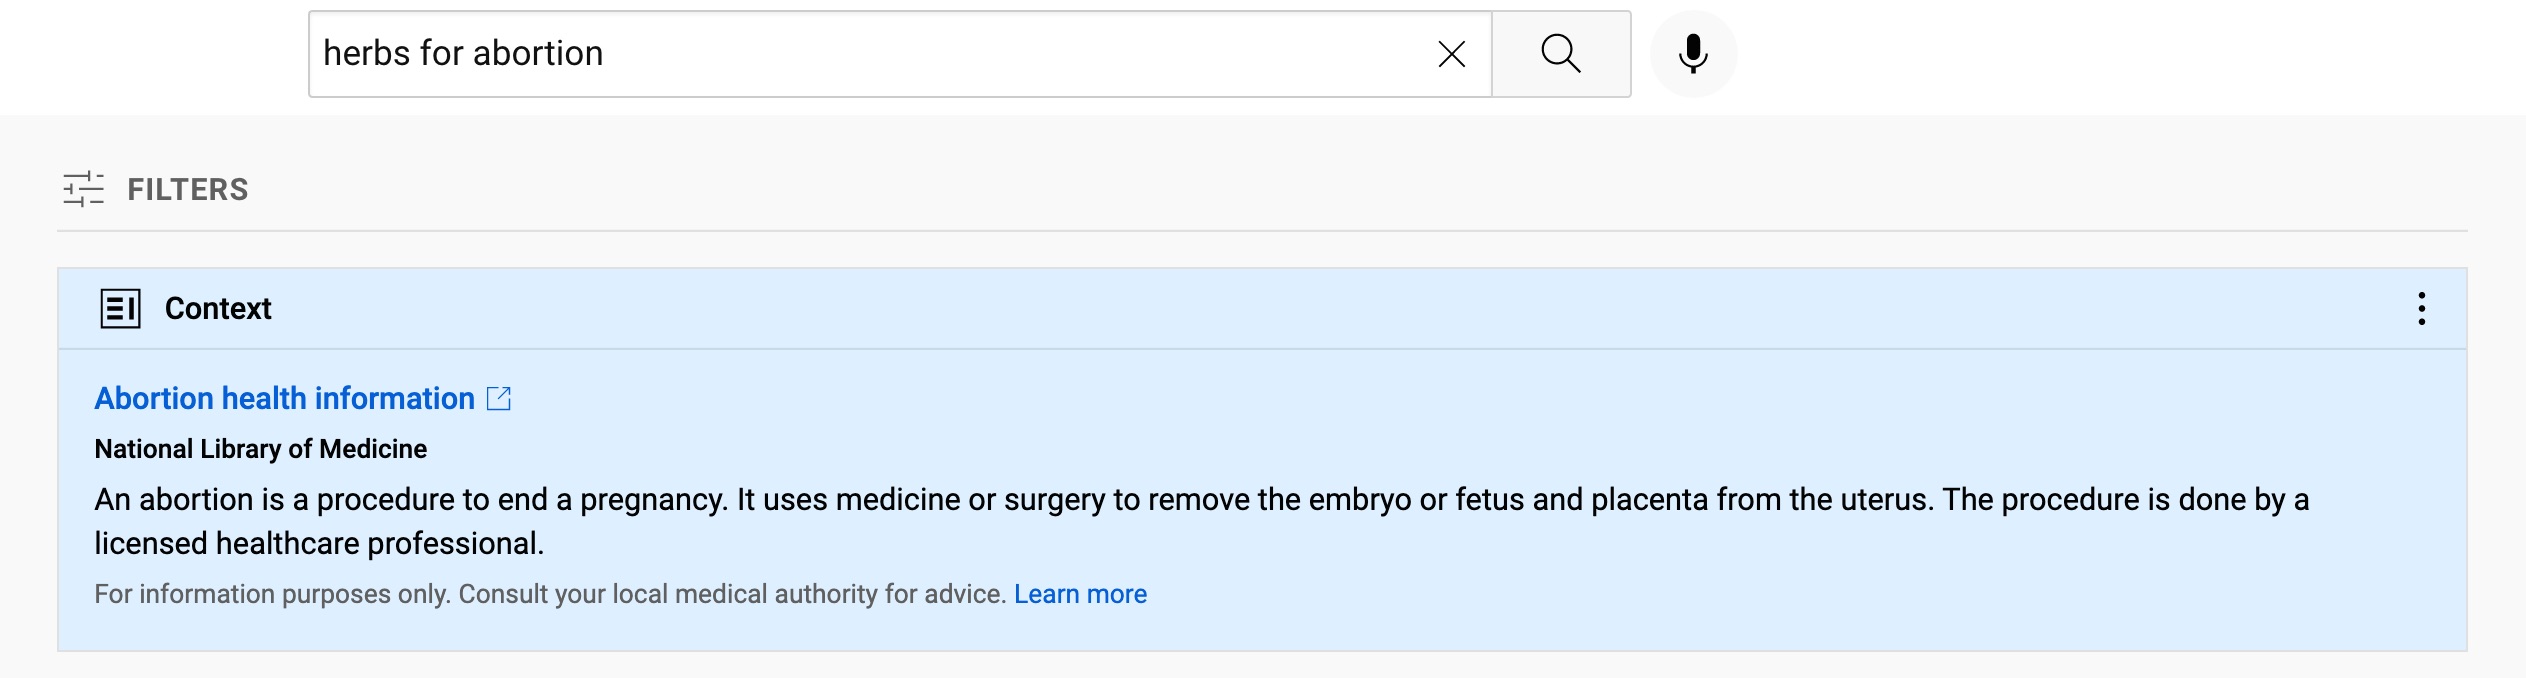
Task: Start voice search with the microphone icon
Action: point(1693,54)
